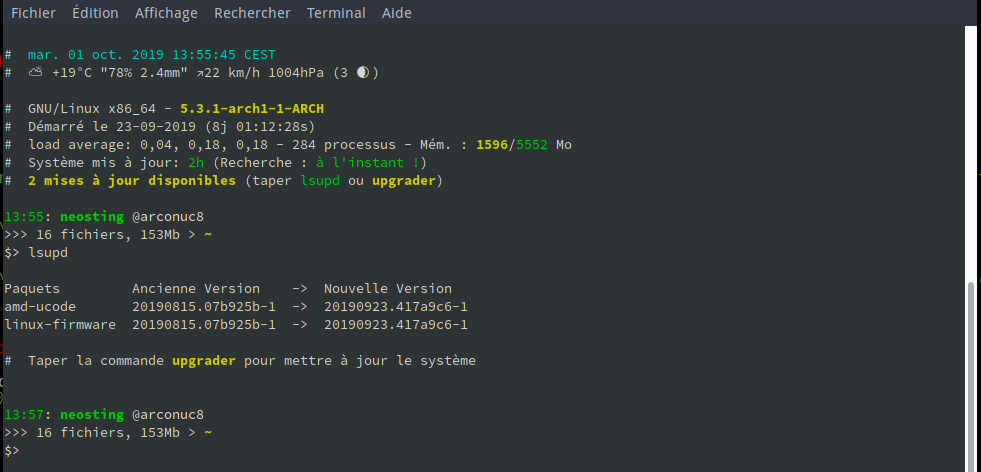Click the memory value '1596'
This screenshot has height=472, width=981.
492,145
